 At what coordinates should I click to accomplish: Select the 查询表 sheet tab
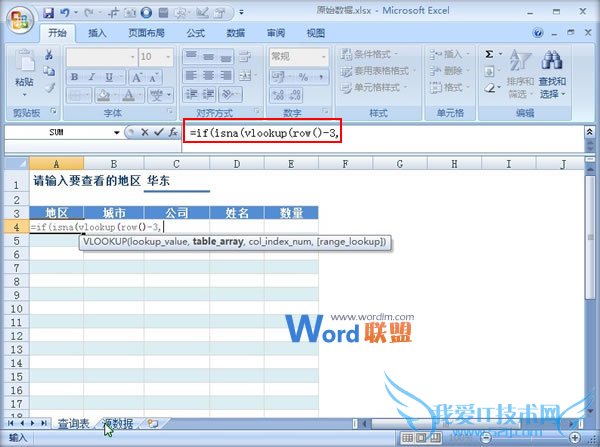click(73, 423)
